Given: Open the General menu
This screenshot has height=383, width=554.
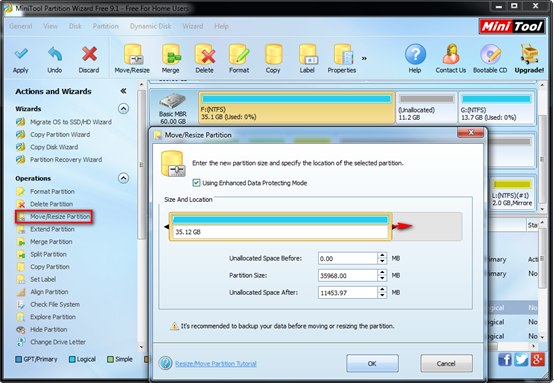Looking at the screenshot, I should [20, 26].
